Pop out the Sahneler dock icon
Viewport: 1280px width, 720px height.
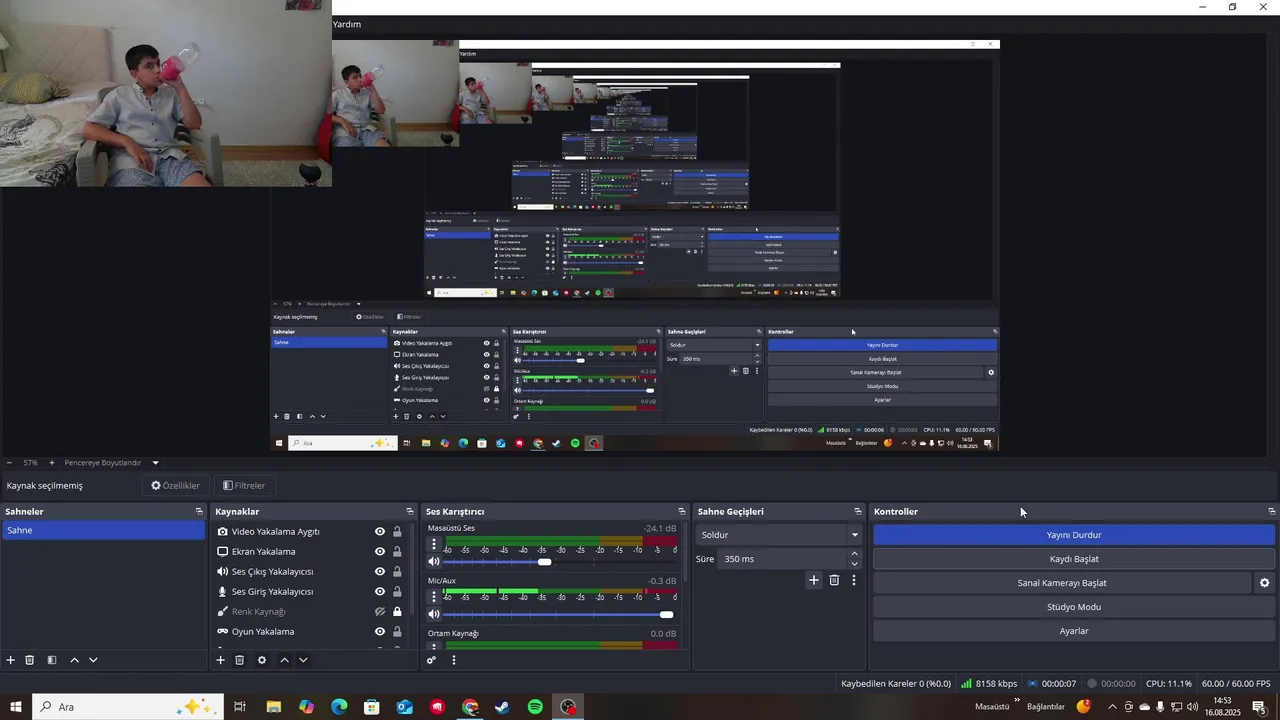pos(199,511)
